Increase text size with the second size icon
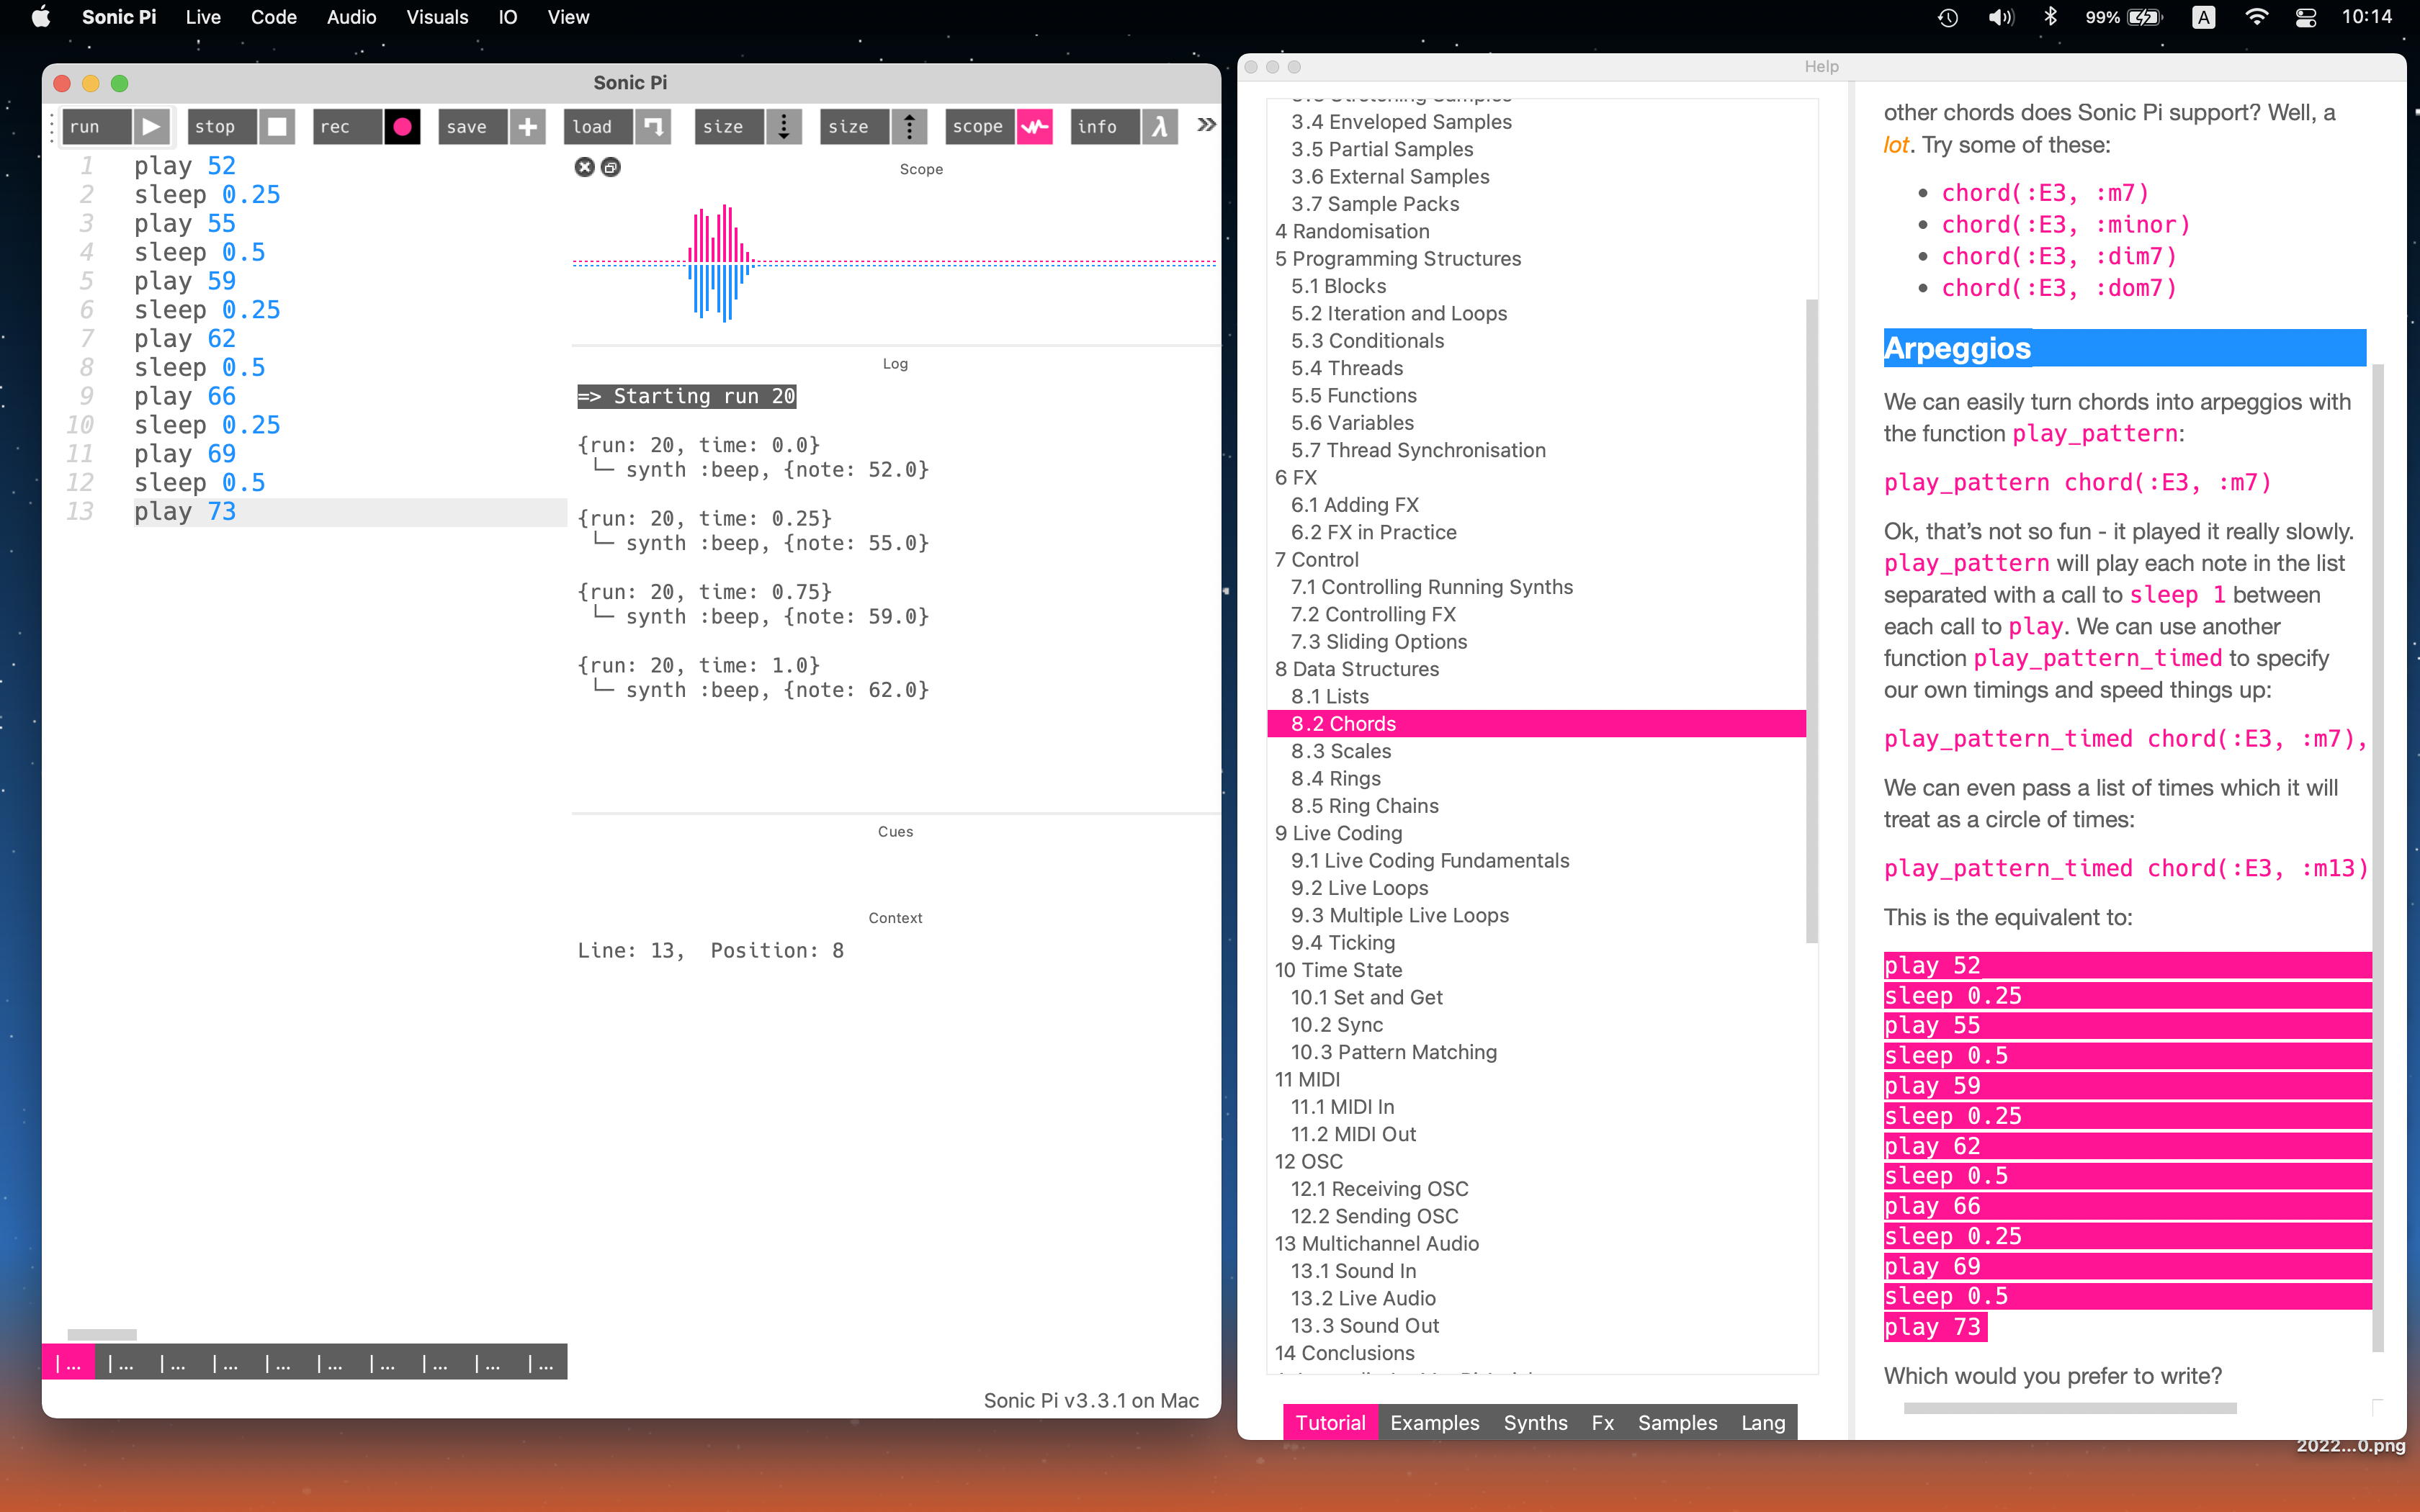 tap(909, 127)
